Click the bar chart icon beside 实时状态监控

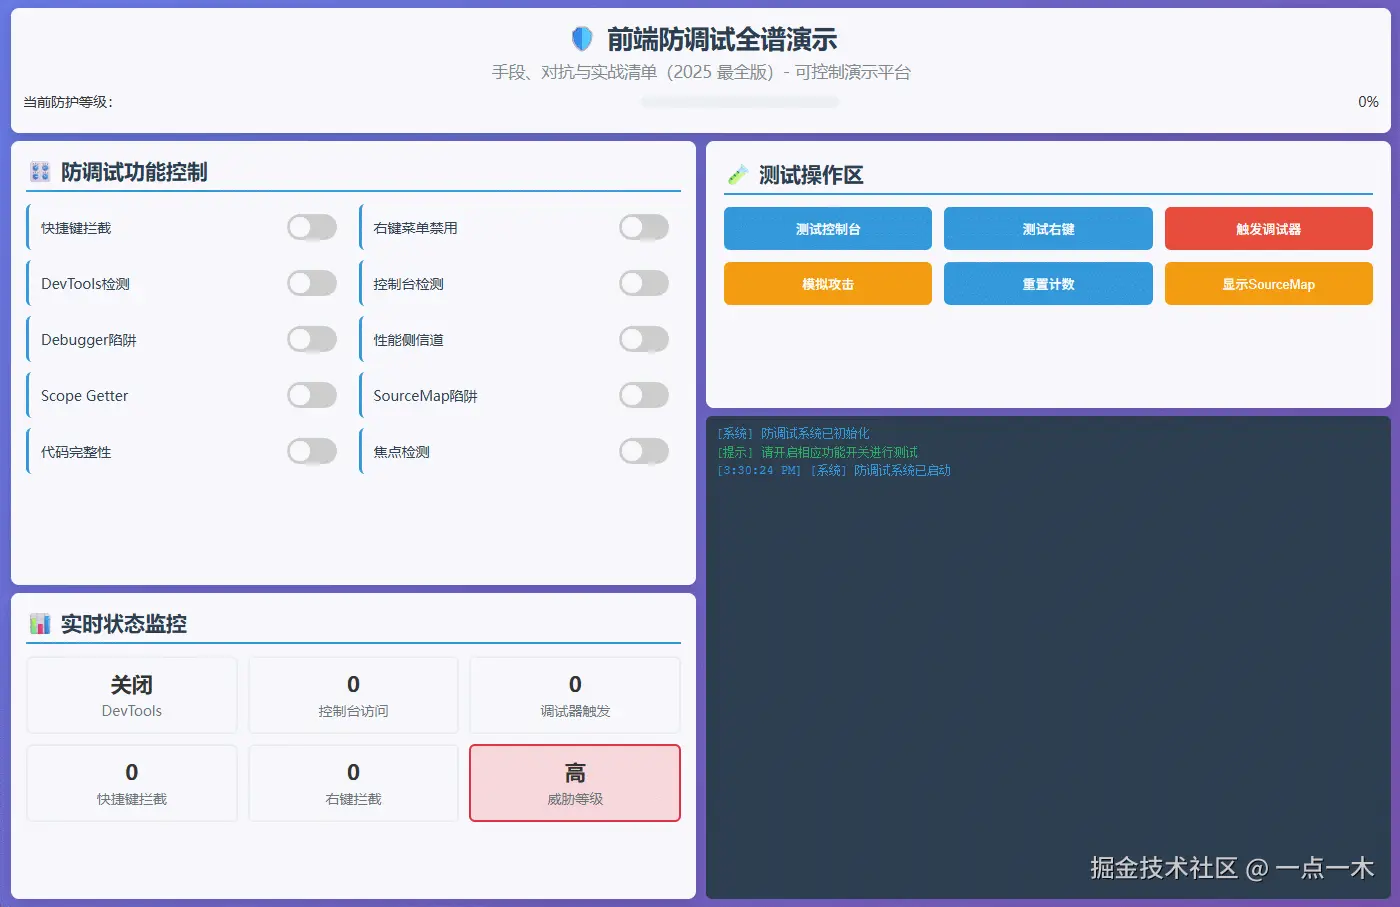coord(40,623)
